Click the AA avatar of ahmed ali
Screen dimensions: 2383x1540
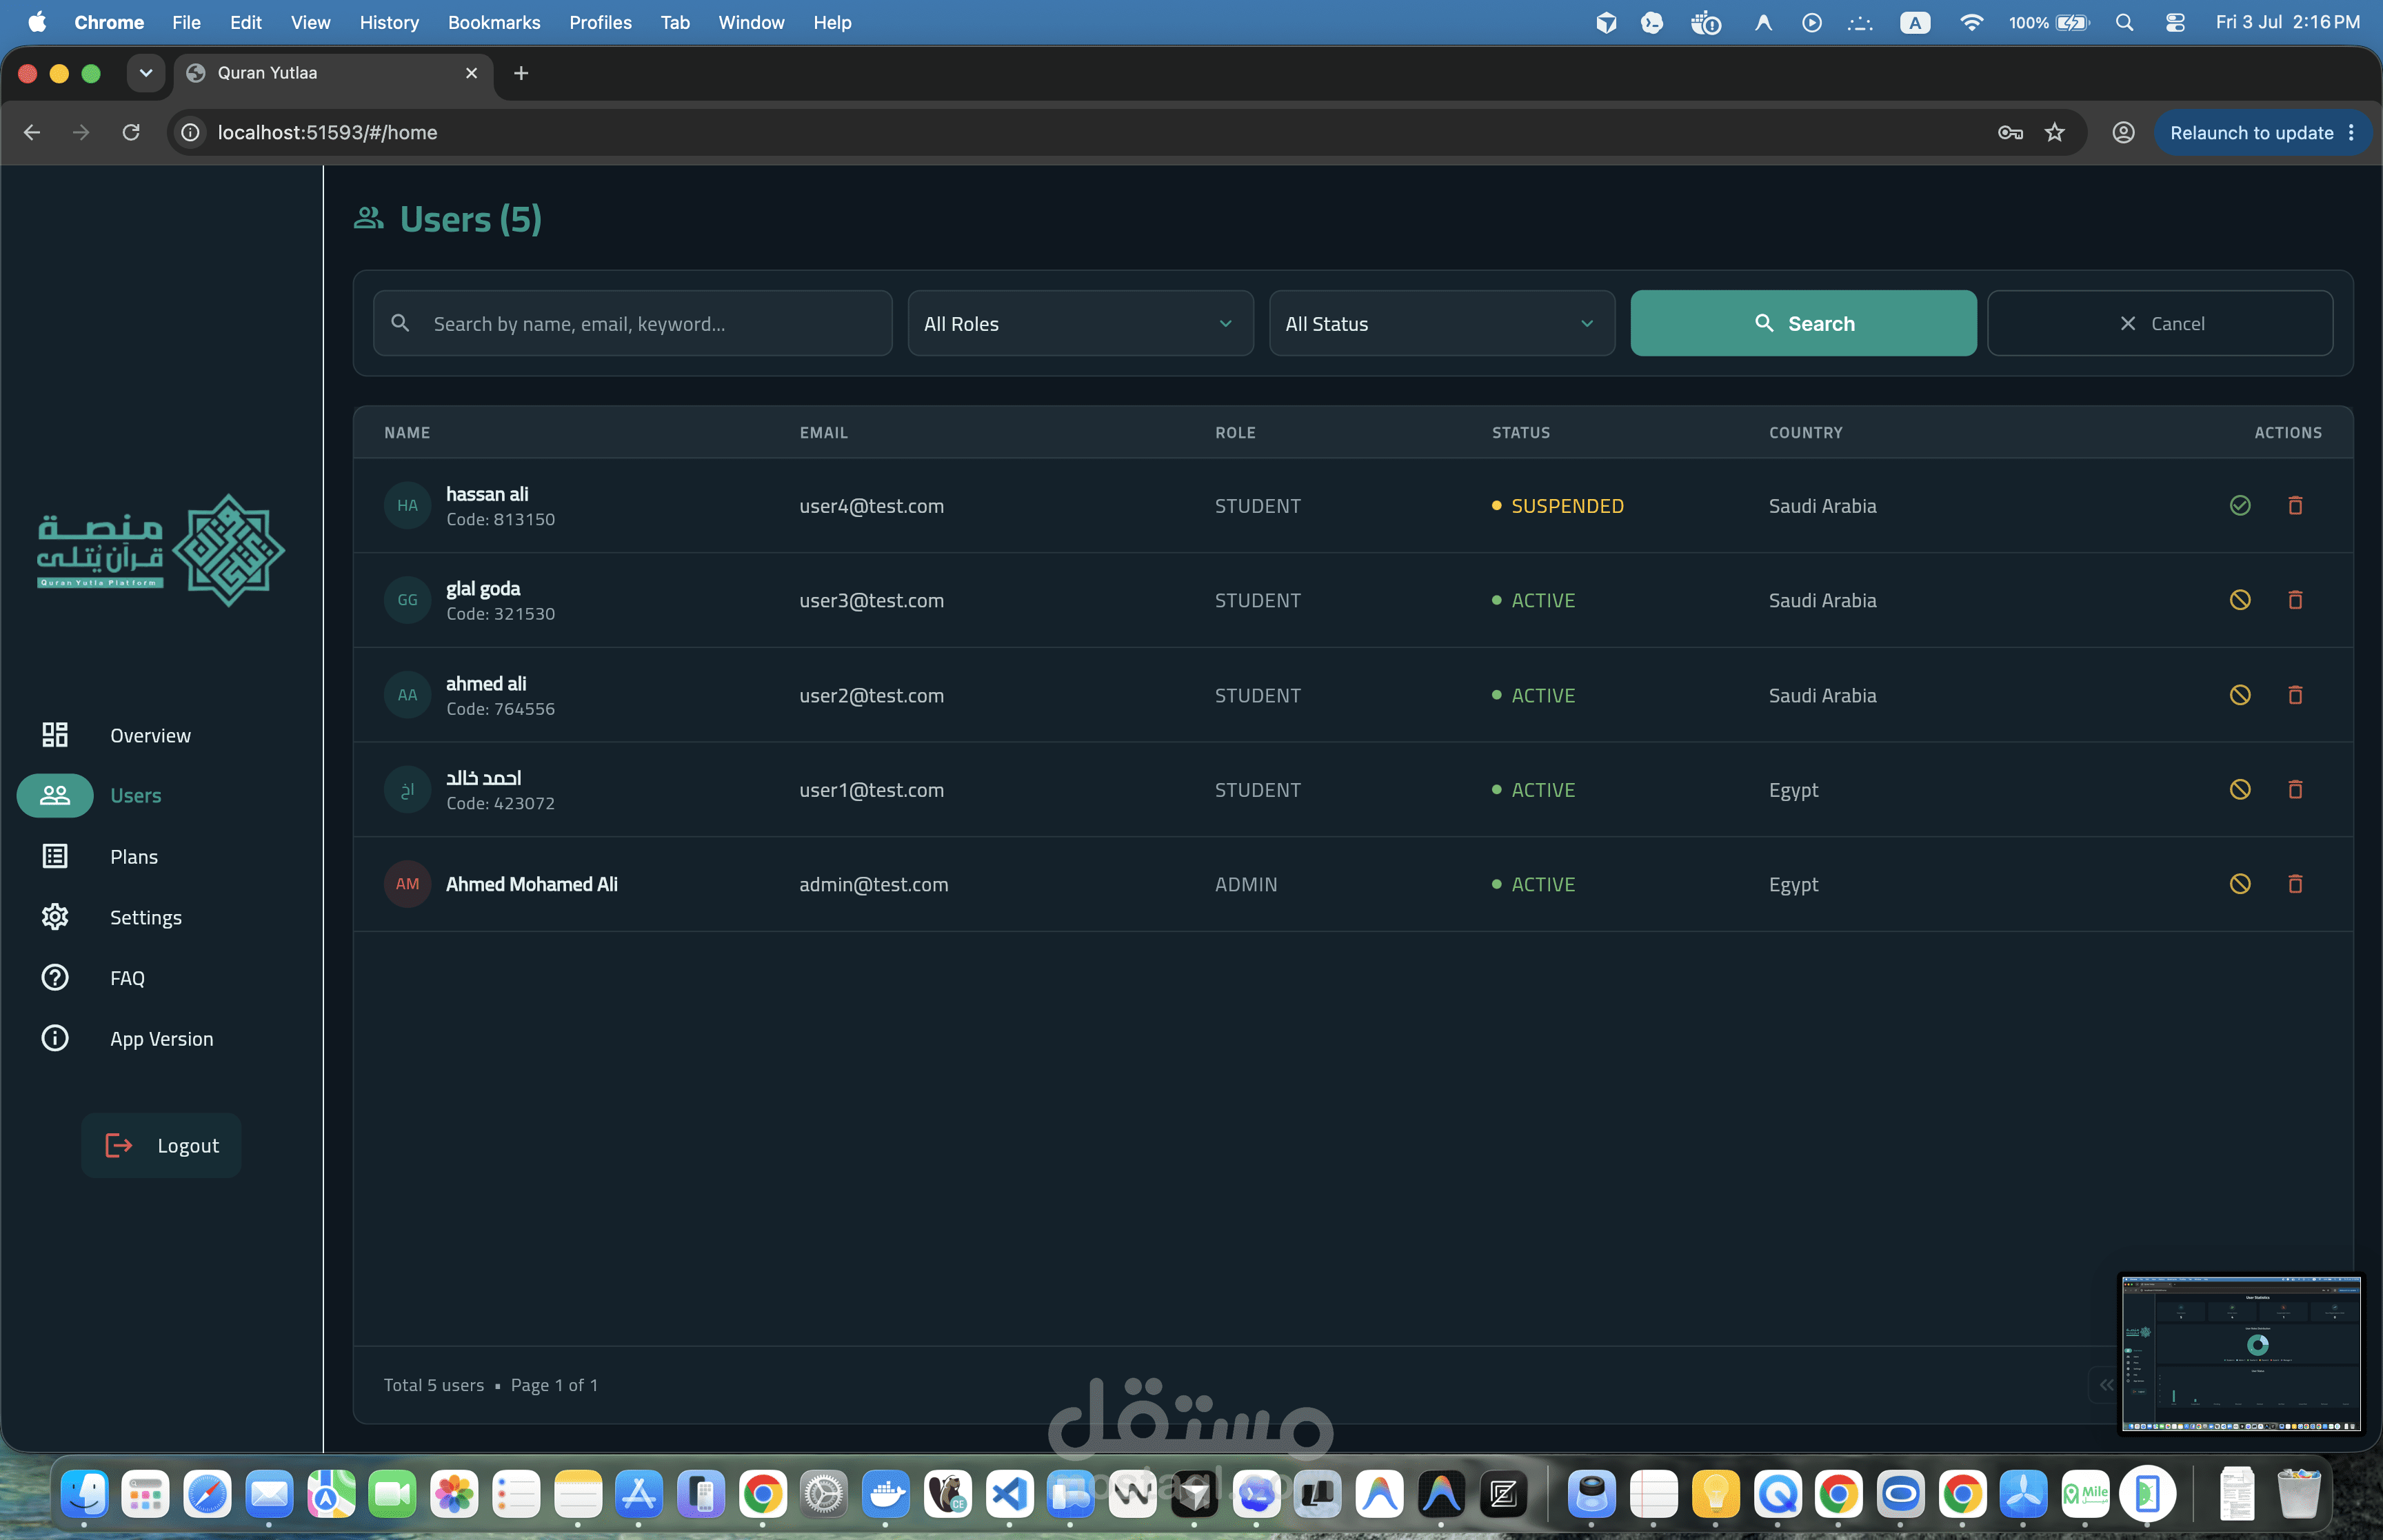pyautogui.click(x=407, y=695)
